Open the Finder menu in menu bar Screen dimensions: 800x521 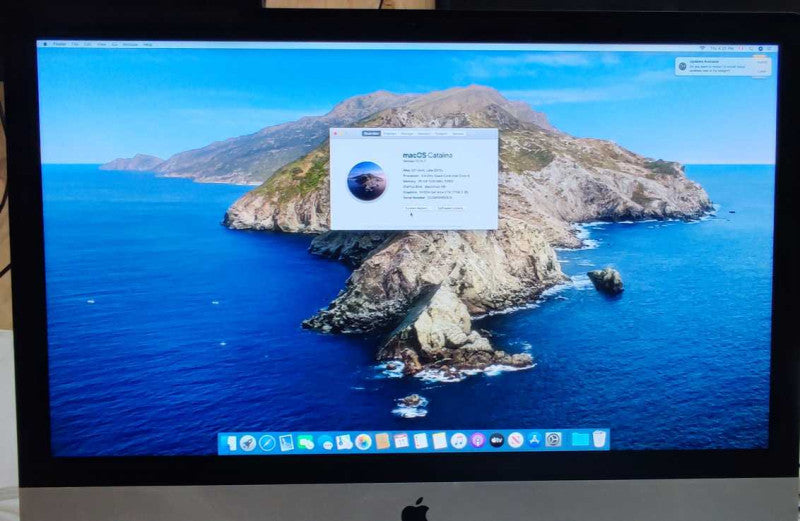pyautogui.click(x=60, y=44)
